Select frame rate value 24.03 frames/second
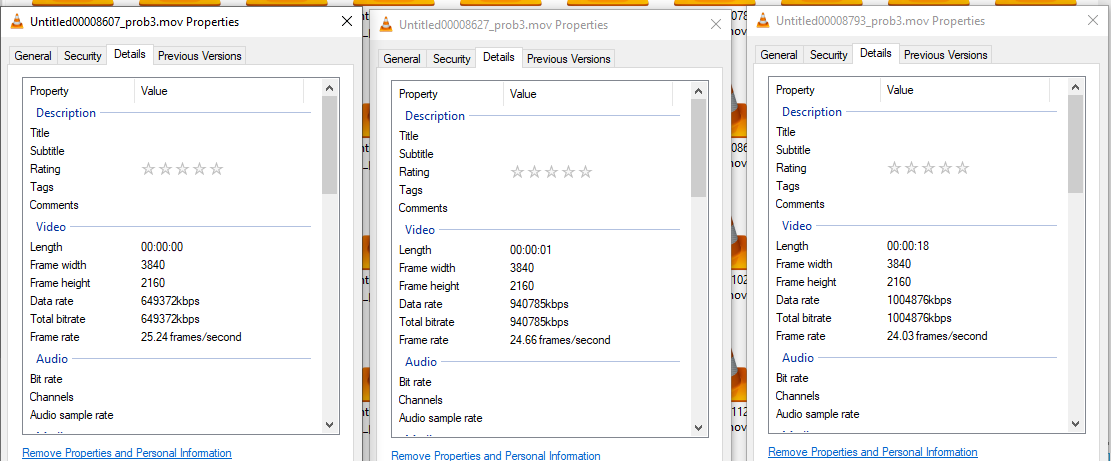This screenshot has width=1111, height=461. tap(937, 336)
